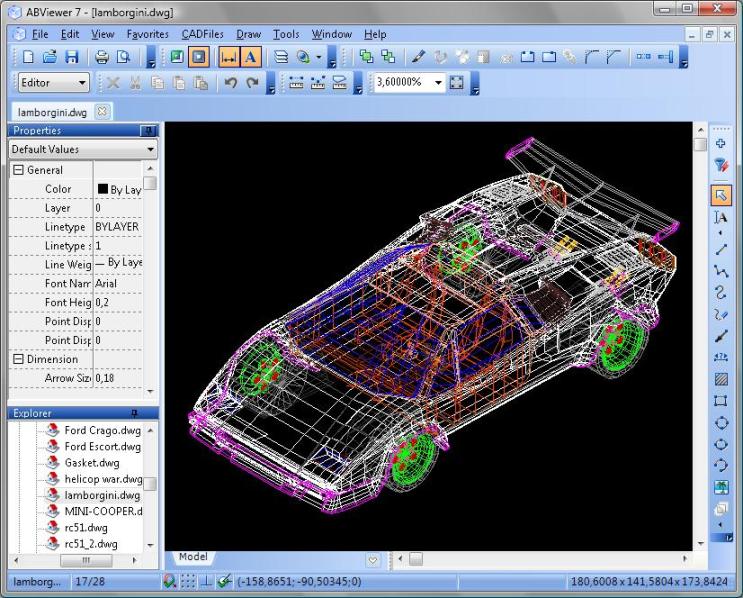Open the Editor mode dropdown
The height and width of the screenshot is (598, 743).
click(54, 83)
